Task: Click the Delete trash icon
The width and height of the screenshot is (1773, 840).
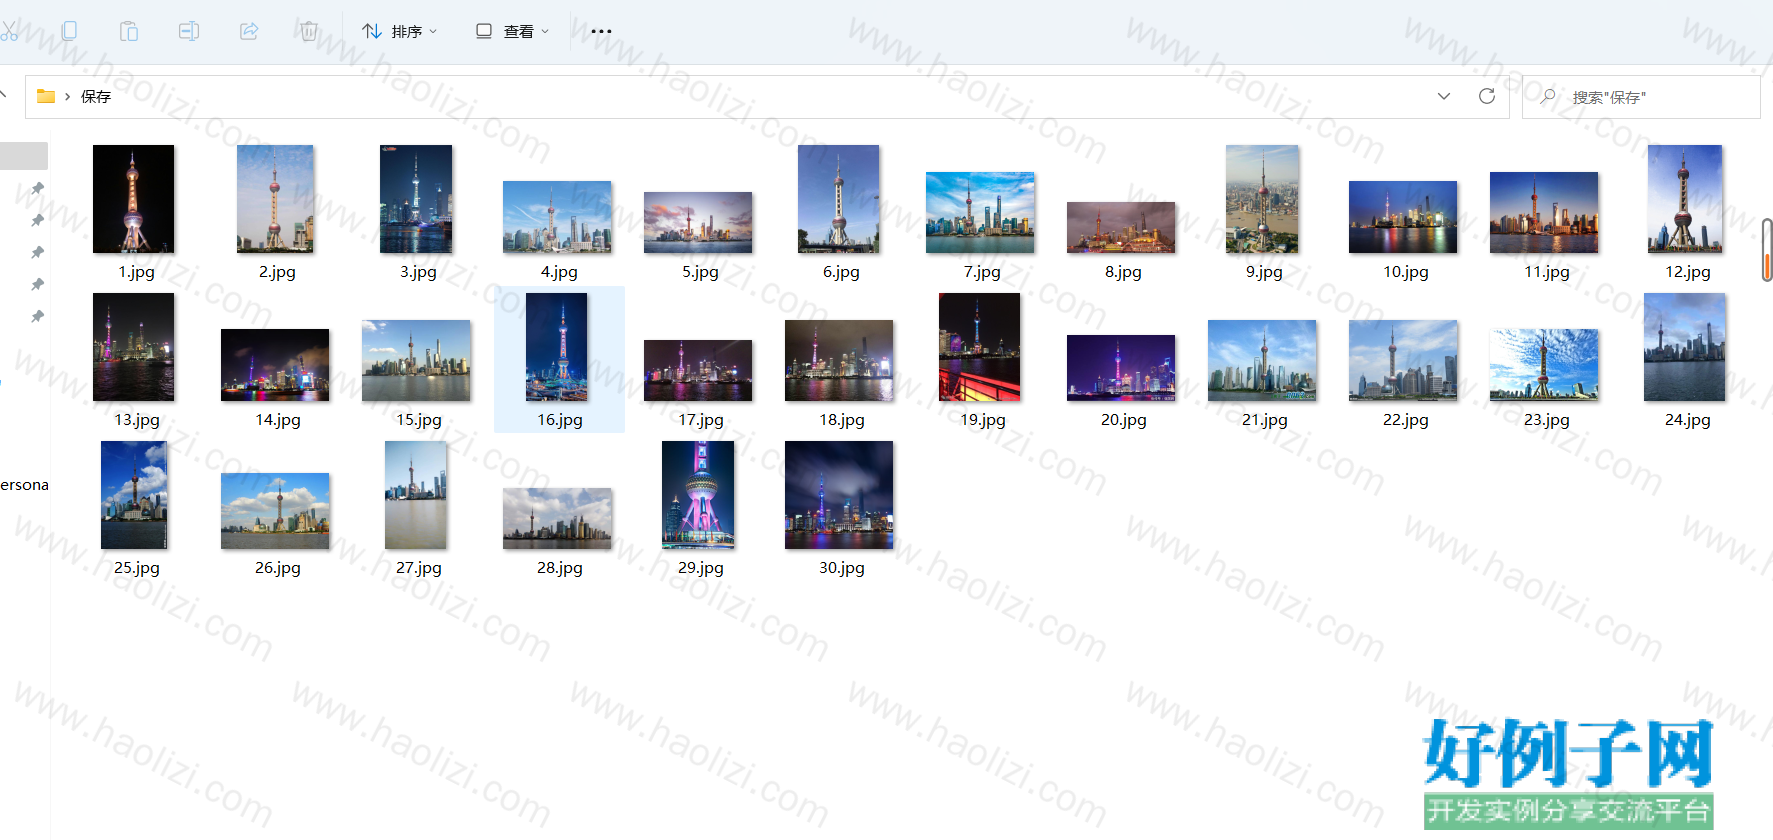Action: tap(309, 31)
